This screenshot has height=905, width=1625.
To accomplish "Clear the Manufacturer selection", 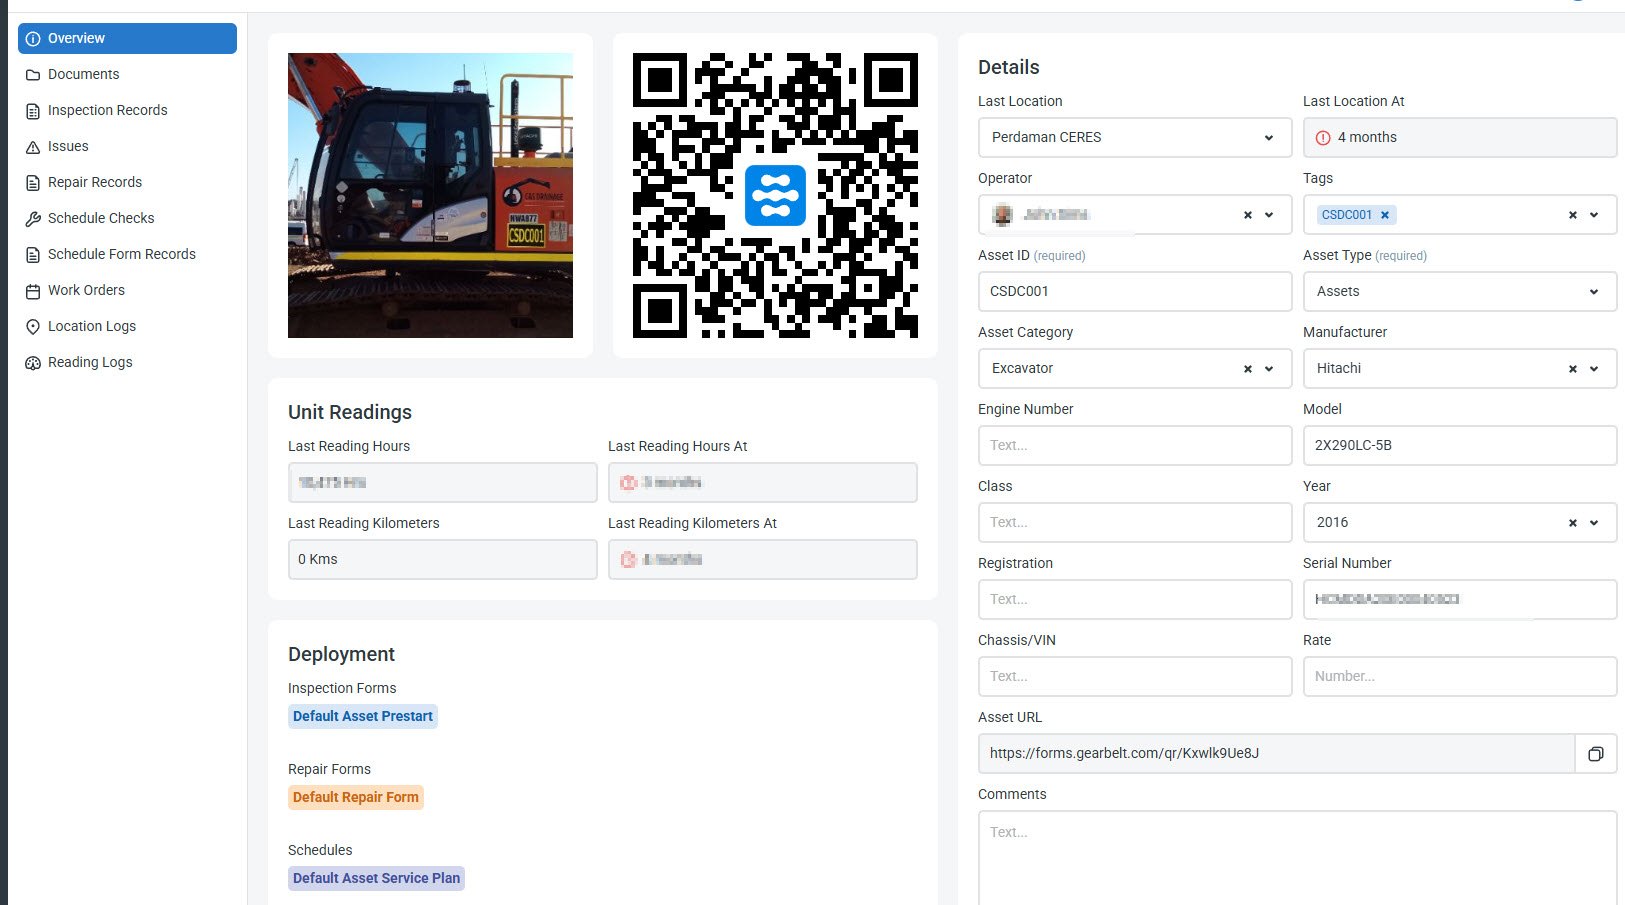I will (1572, 369).
